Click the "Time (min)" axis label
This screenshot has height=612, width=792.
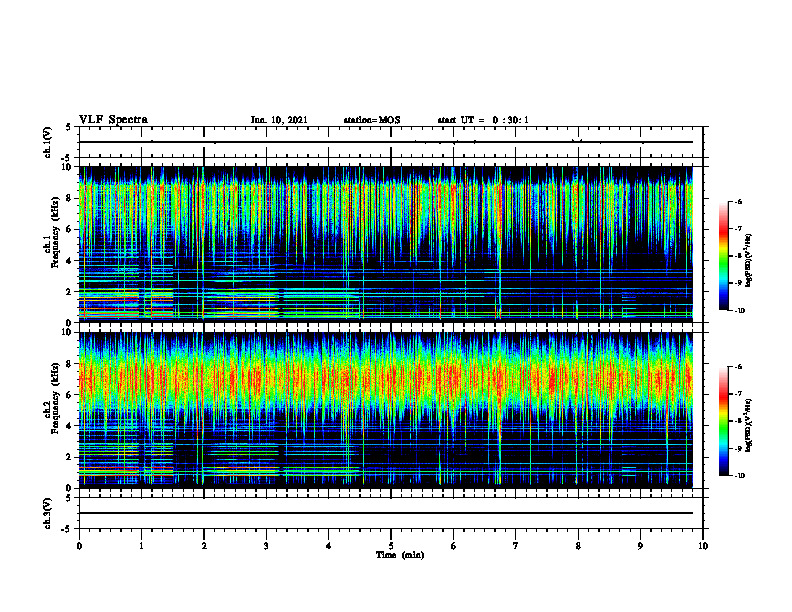400,555
